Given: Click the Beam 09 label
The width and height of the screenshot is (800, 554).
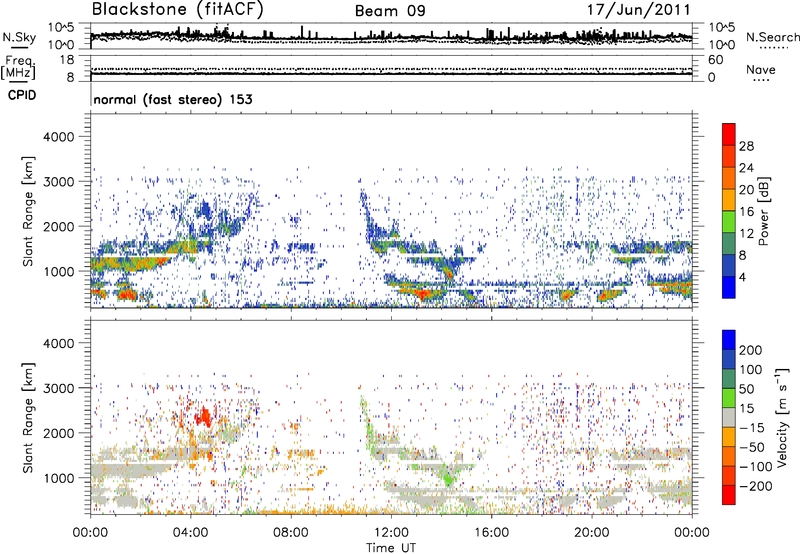Looking at the screenshot, I should tap(390, 11).
